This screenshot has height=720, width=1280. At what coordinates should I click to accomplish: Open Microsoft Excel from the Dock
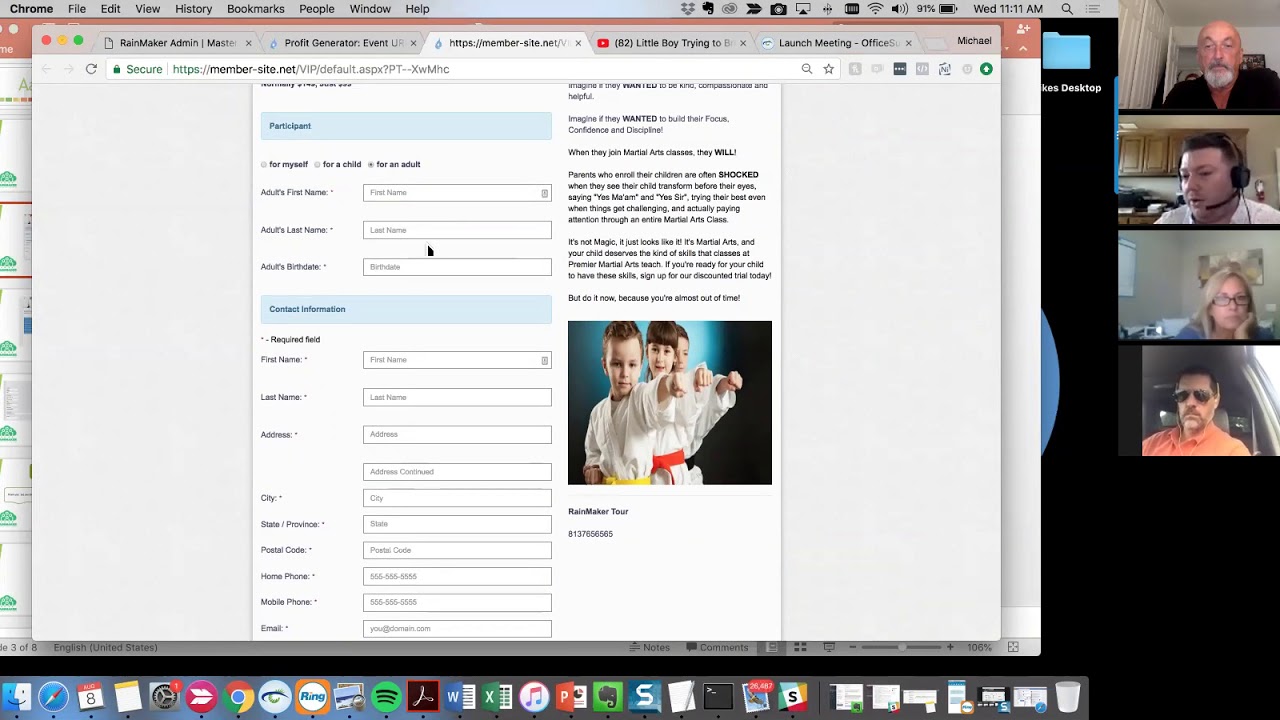[x=497, y=696]
